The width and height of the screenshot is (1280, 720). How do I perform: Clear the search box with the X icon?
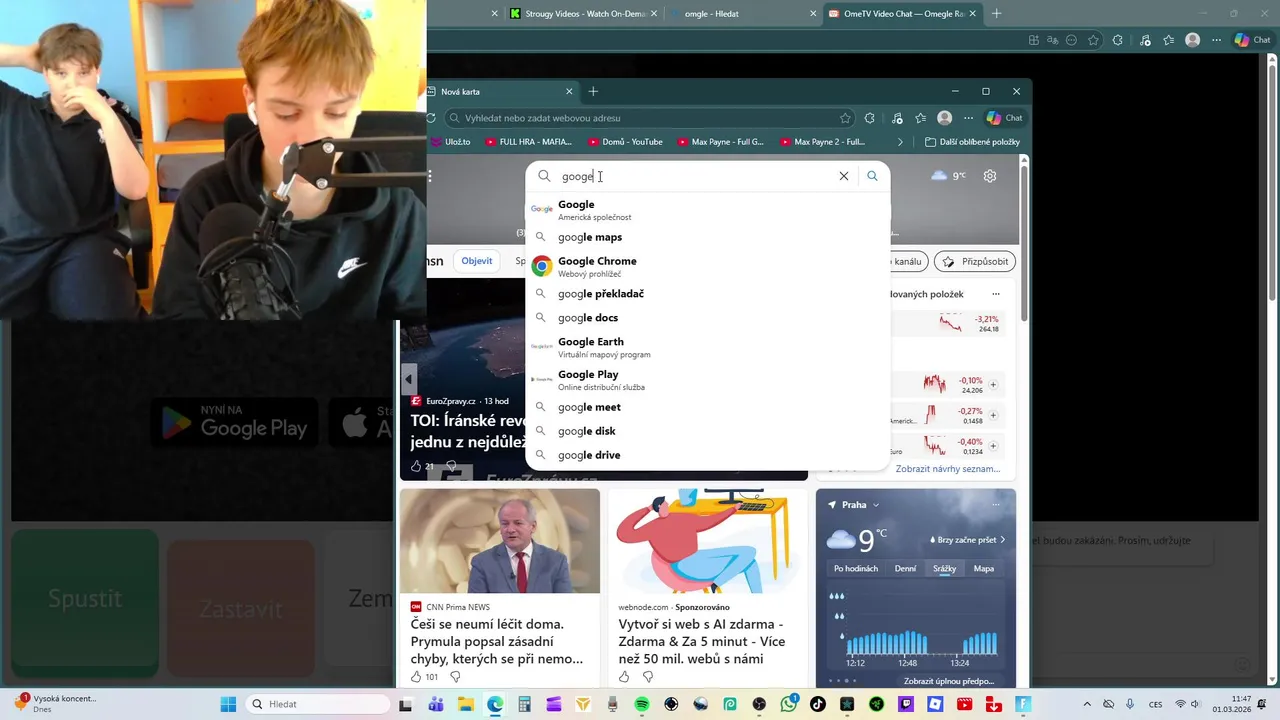843,176
